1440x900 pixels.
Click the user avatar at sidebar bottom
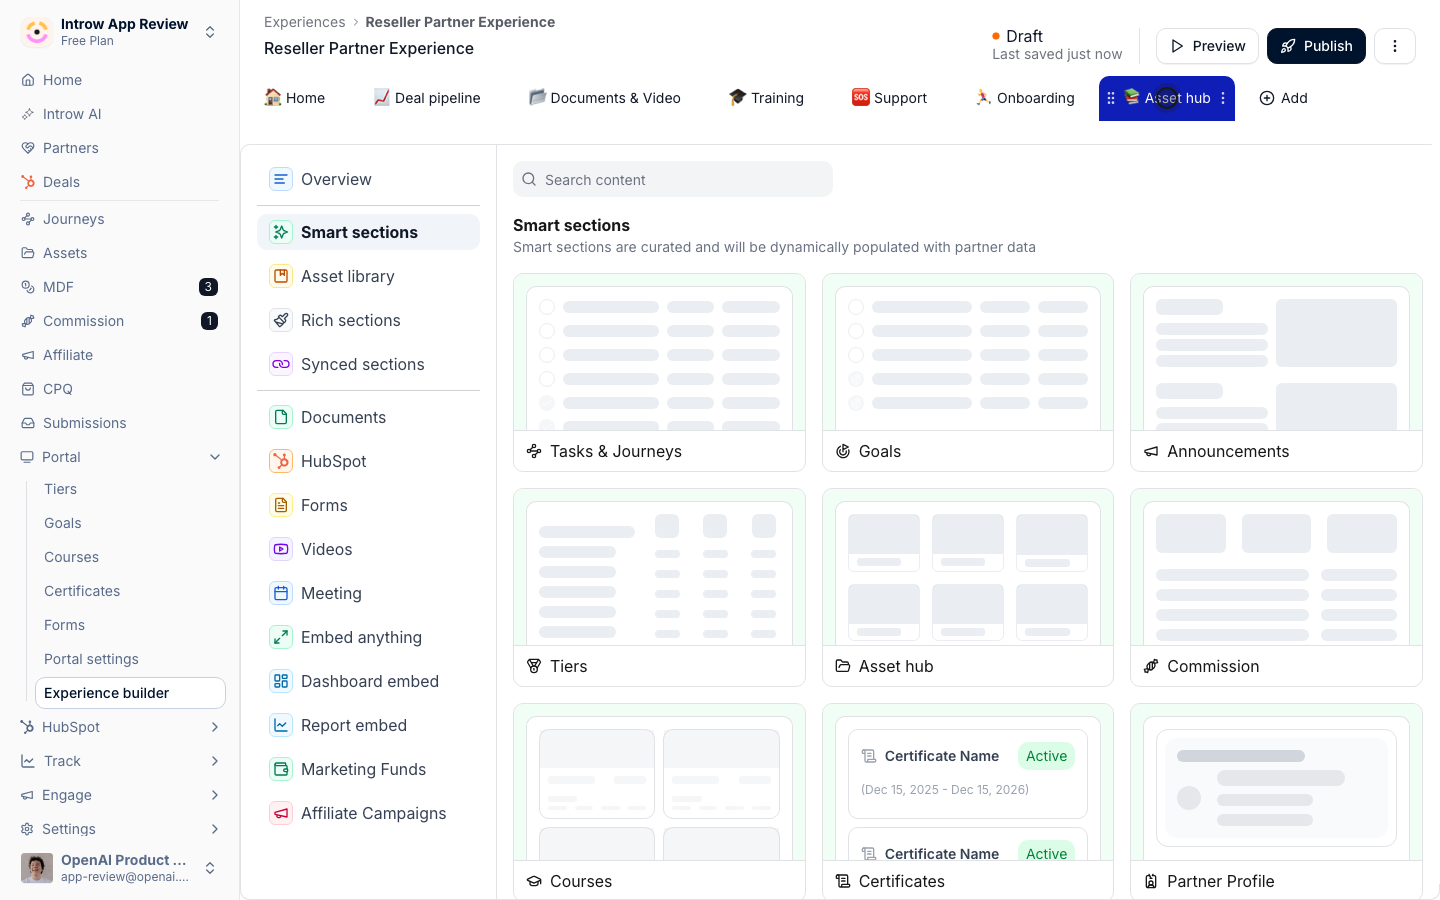coord(37,868)
